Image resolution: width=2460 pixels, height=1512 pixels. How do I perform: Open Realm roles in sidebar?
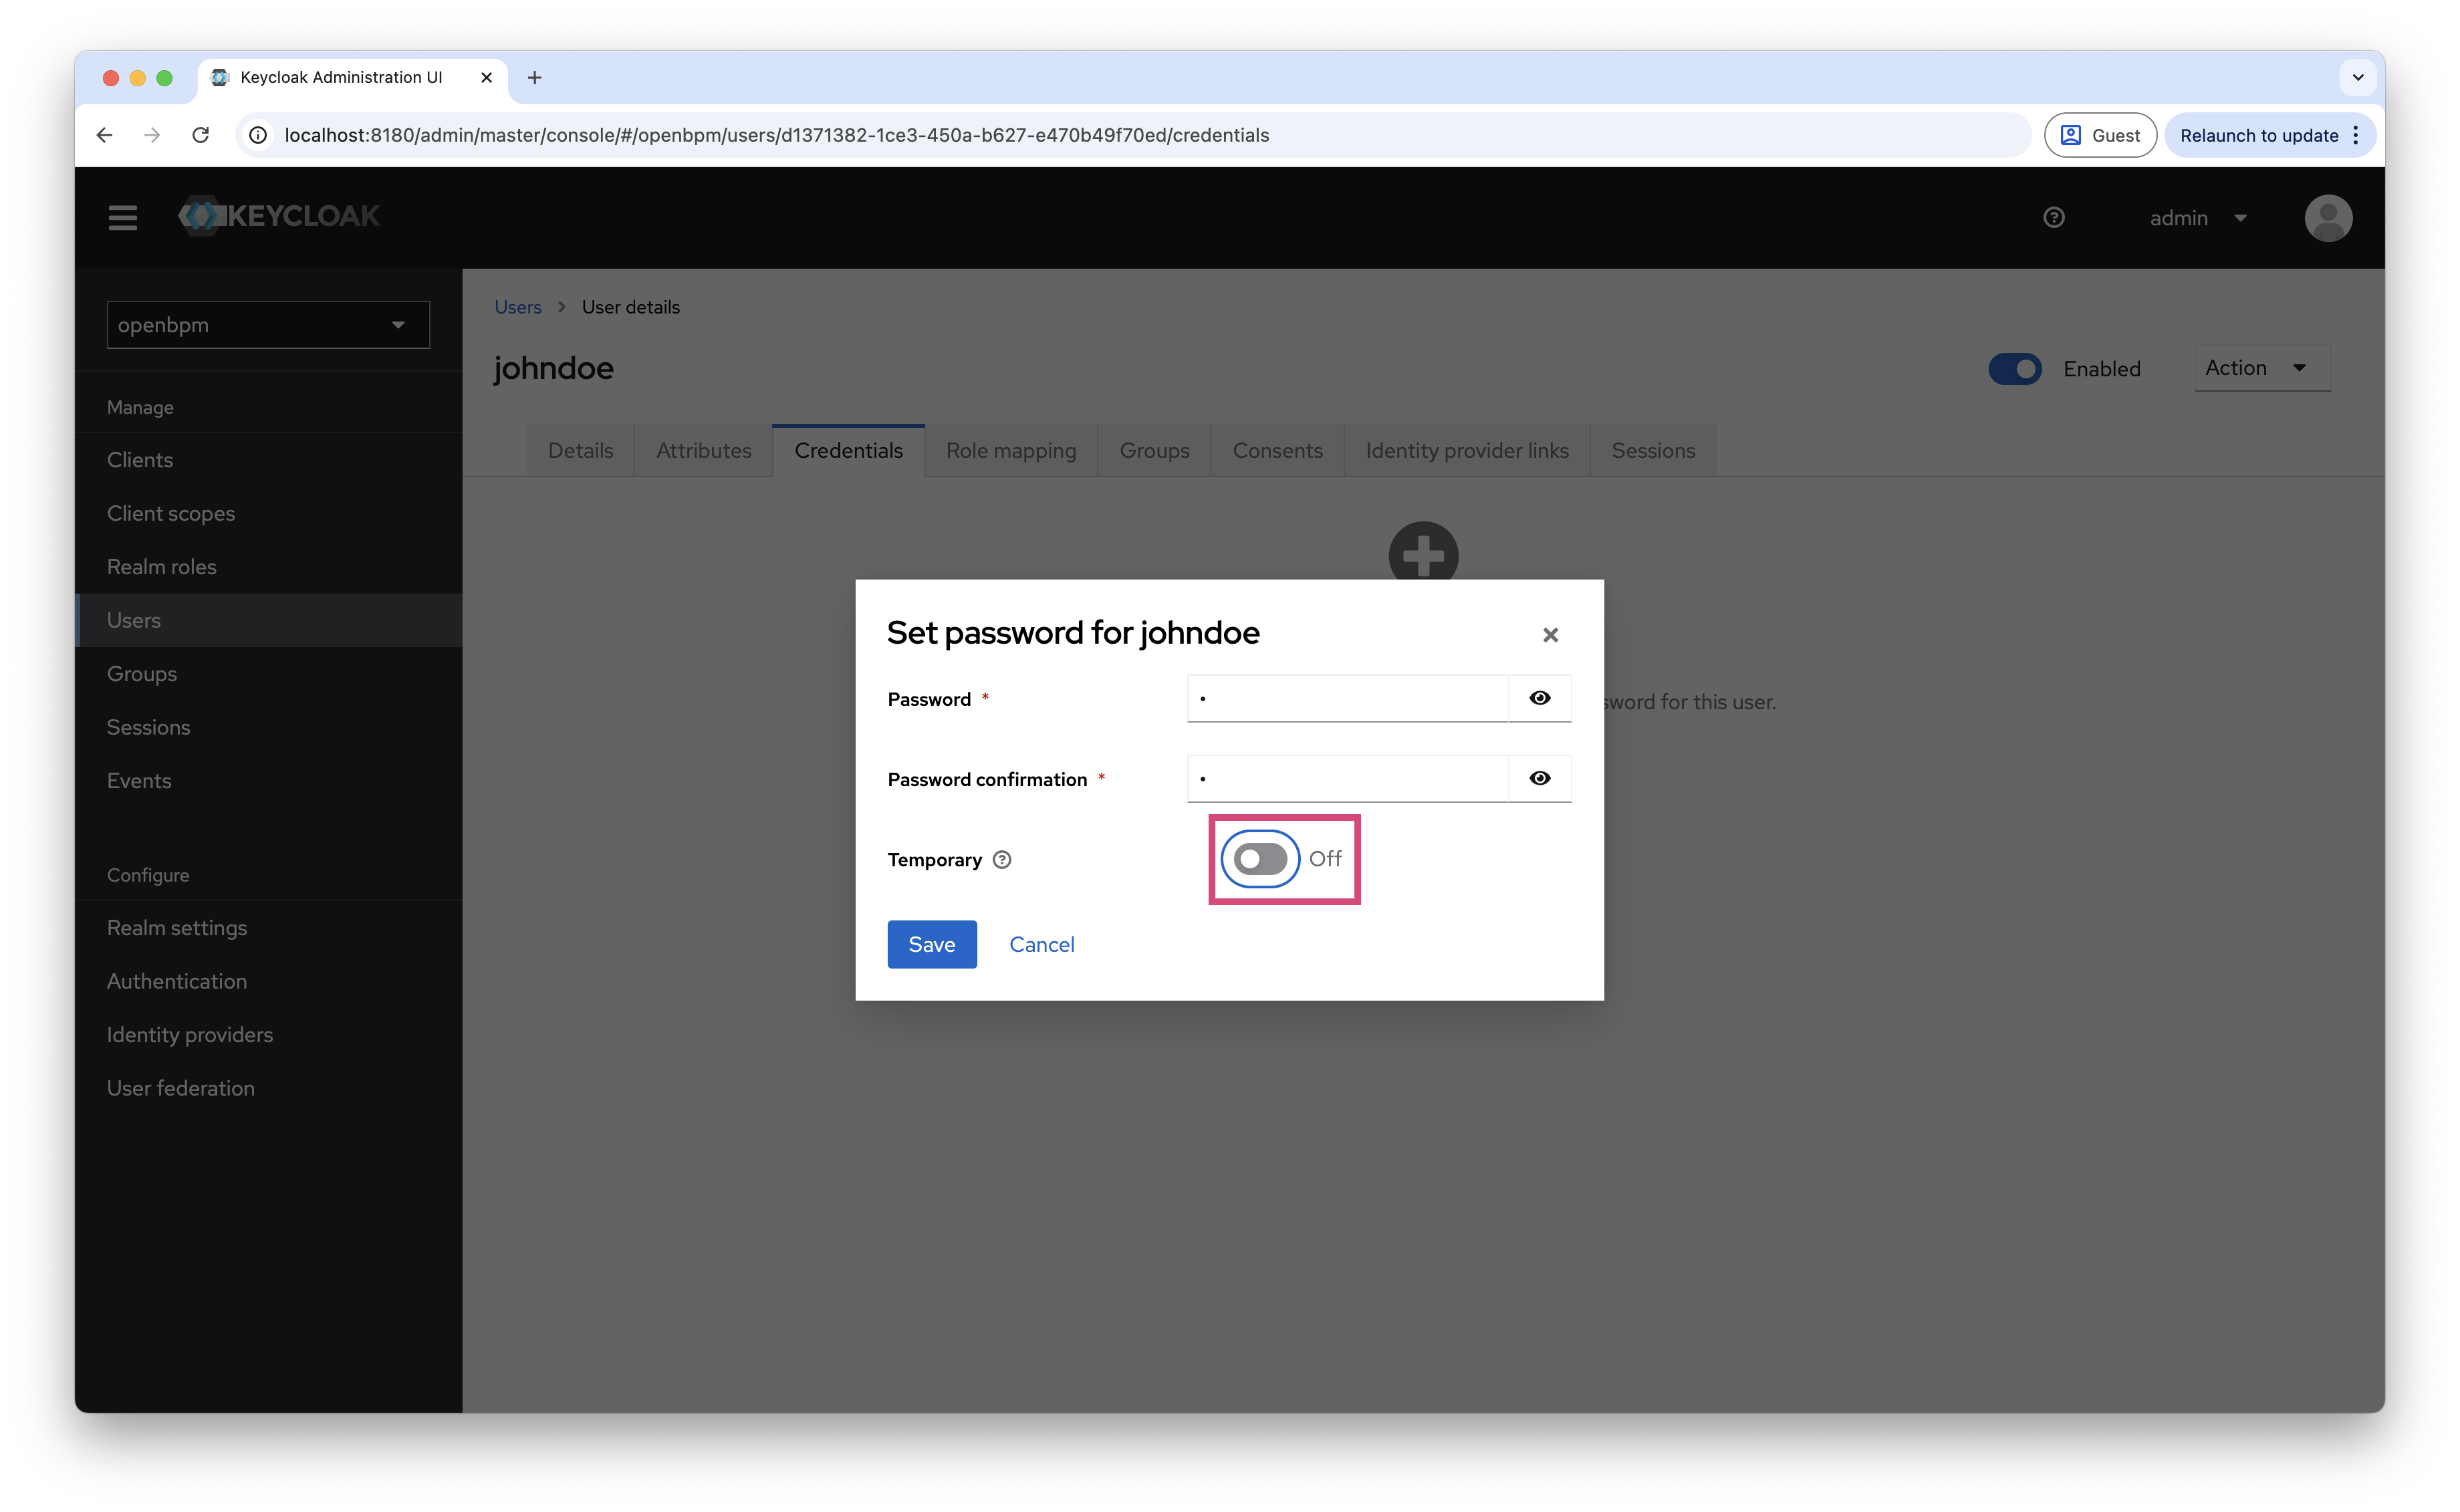click(x=268, y=567)
